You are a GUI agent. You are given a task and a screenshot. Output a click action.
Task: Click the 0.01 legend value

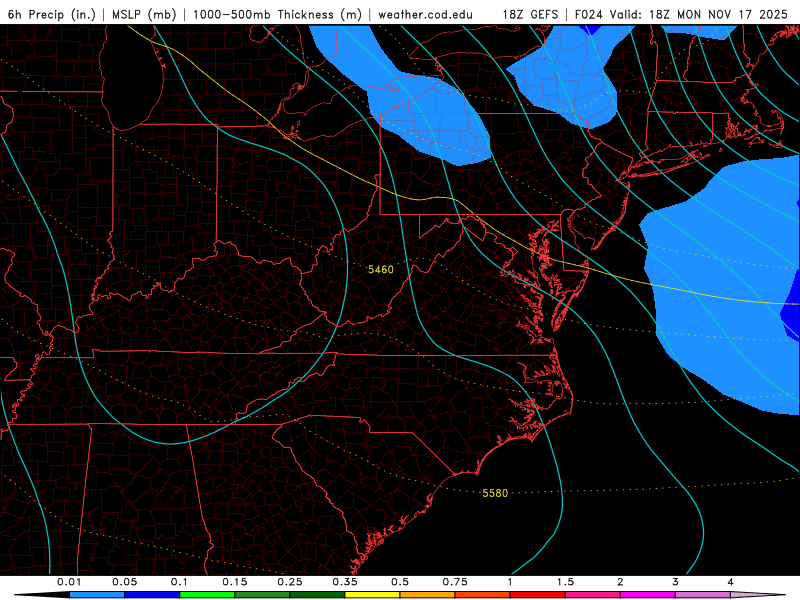coord(69,582)
